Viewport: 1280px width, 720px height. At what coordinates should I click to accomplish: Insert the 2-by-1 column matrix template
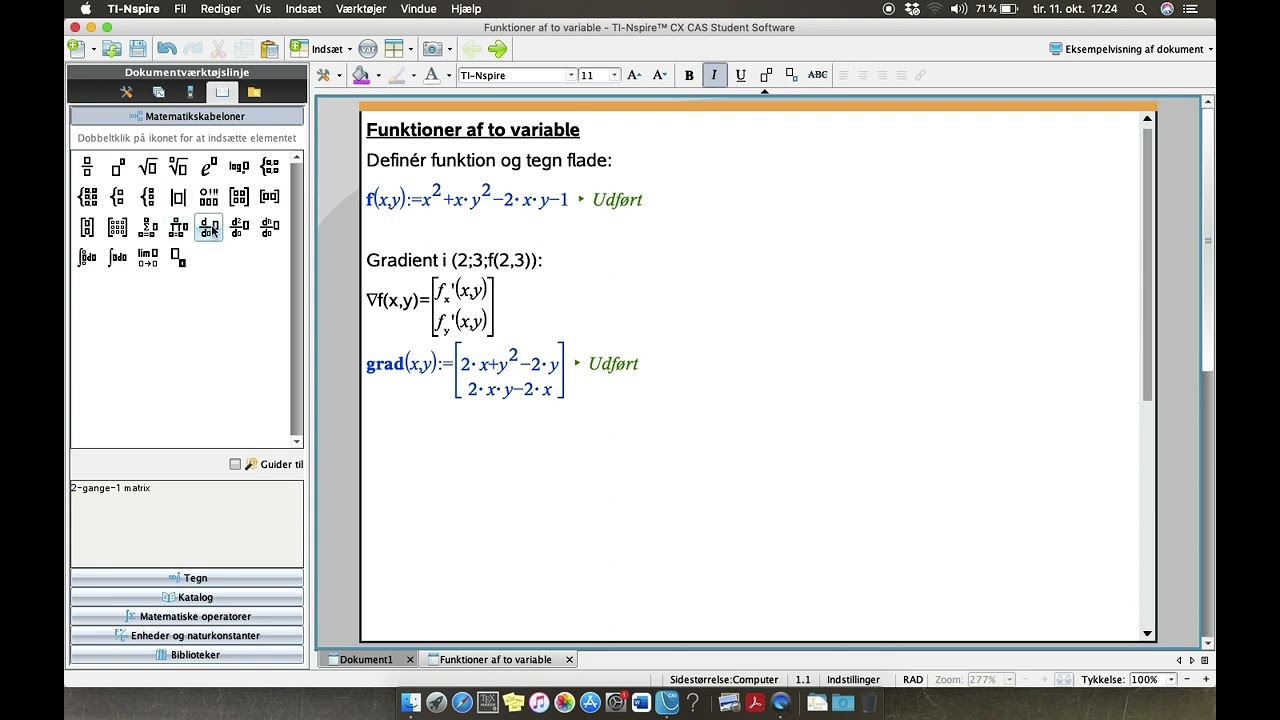pos(87,228)
